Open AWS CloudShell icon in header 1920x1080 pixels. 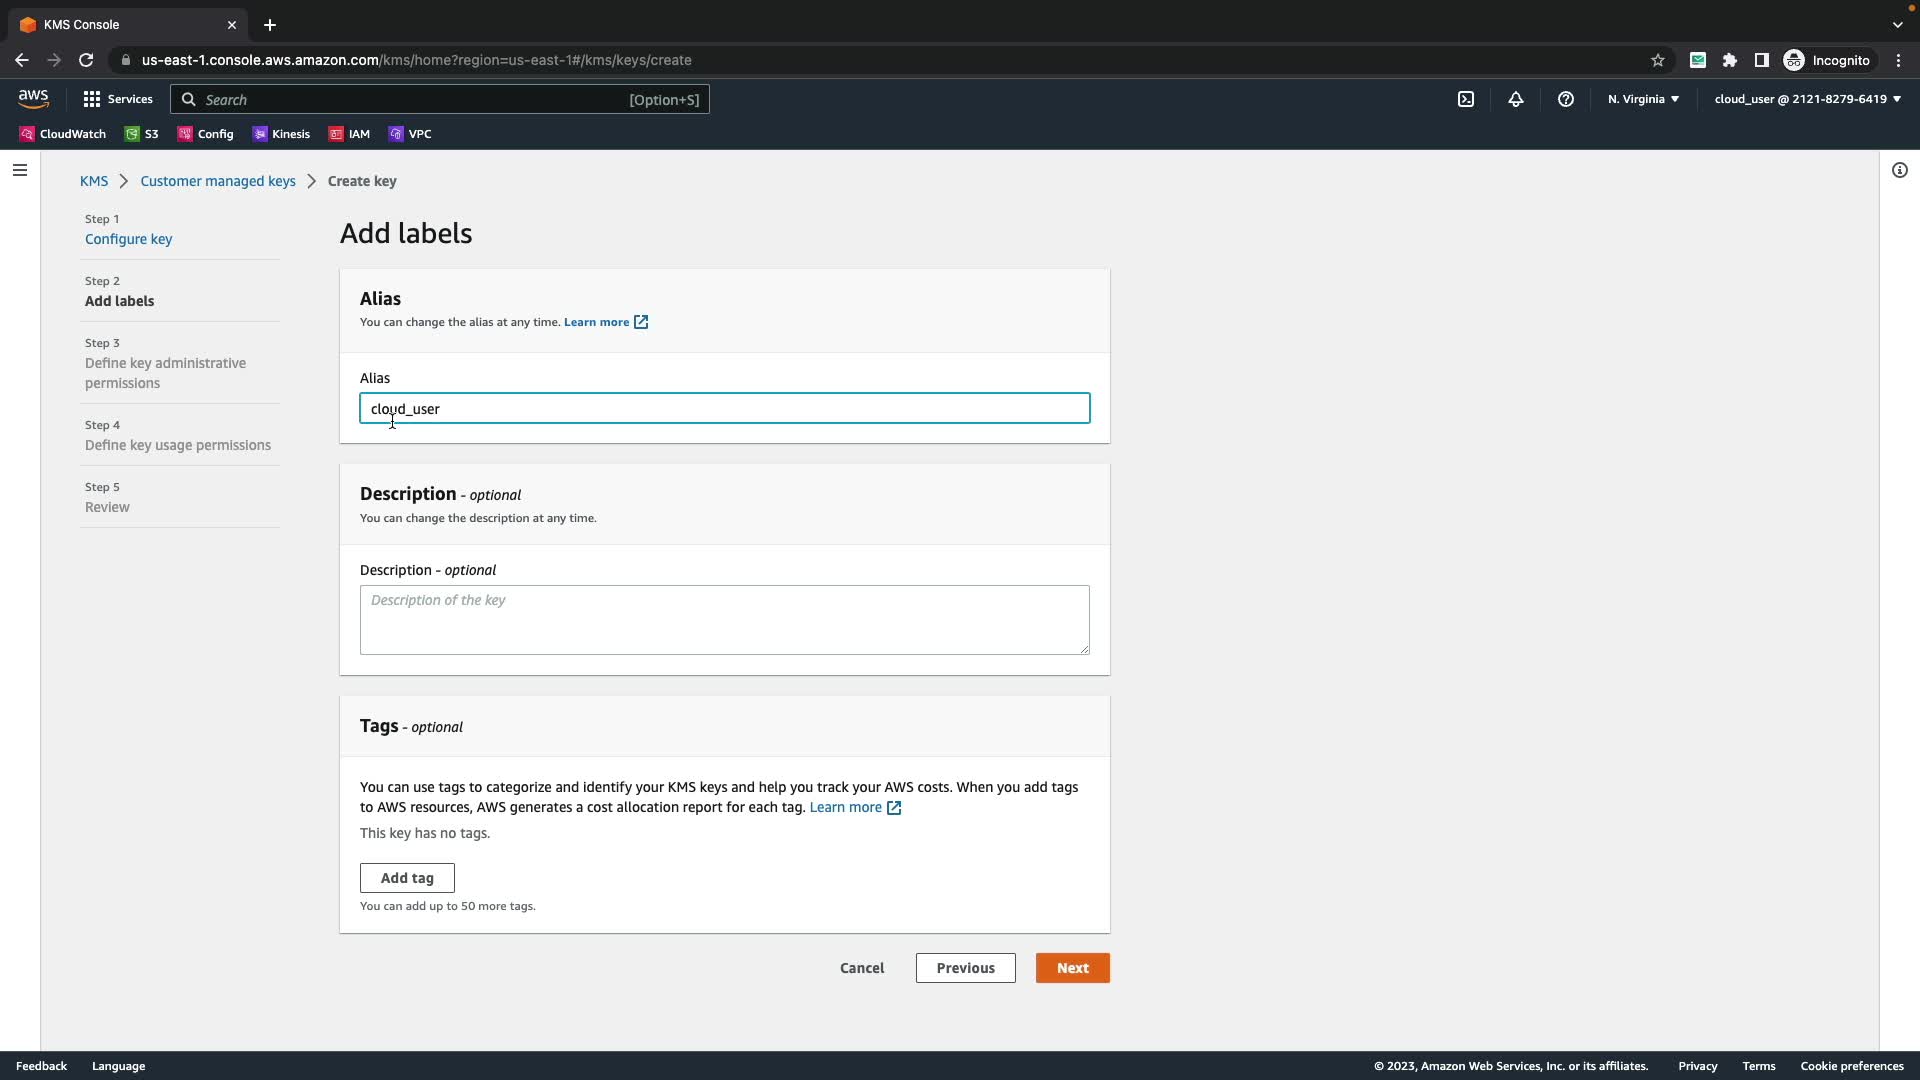click(1466, 99)
